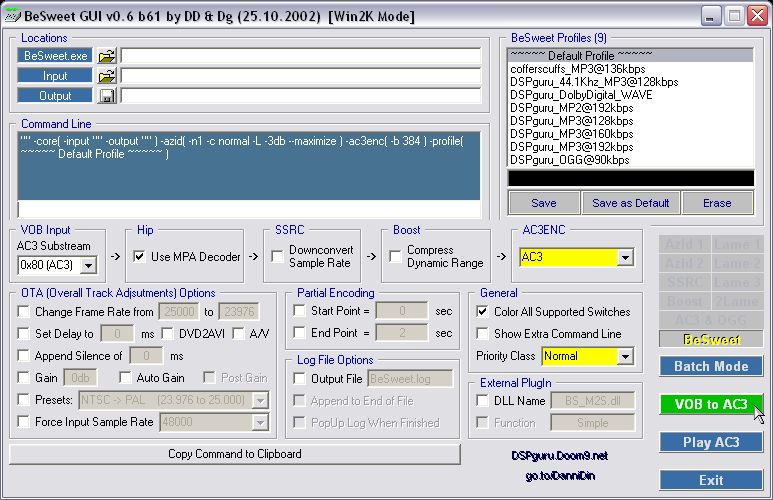Click the Exit button

(711, 480)
